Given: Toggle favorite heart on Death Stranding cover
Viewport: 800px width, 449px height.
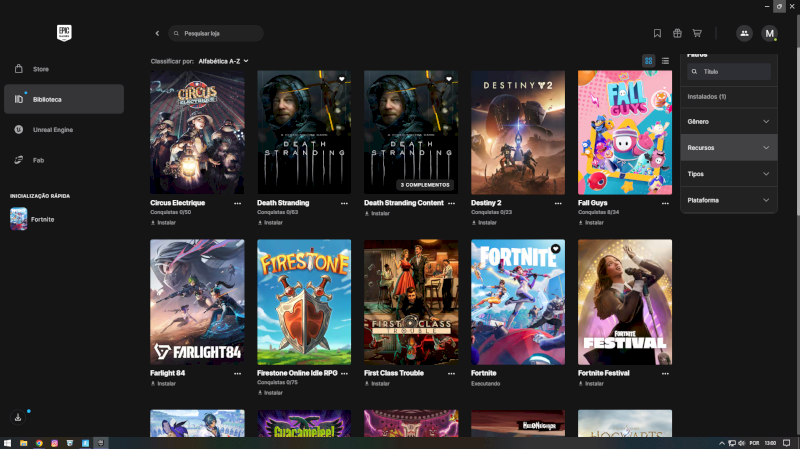Looking at the screenshot, I should pos(342,79).
